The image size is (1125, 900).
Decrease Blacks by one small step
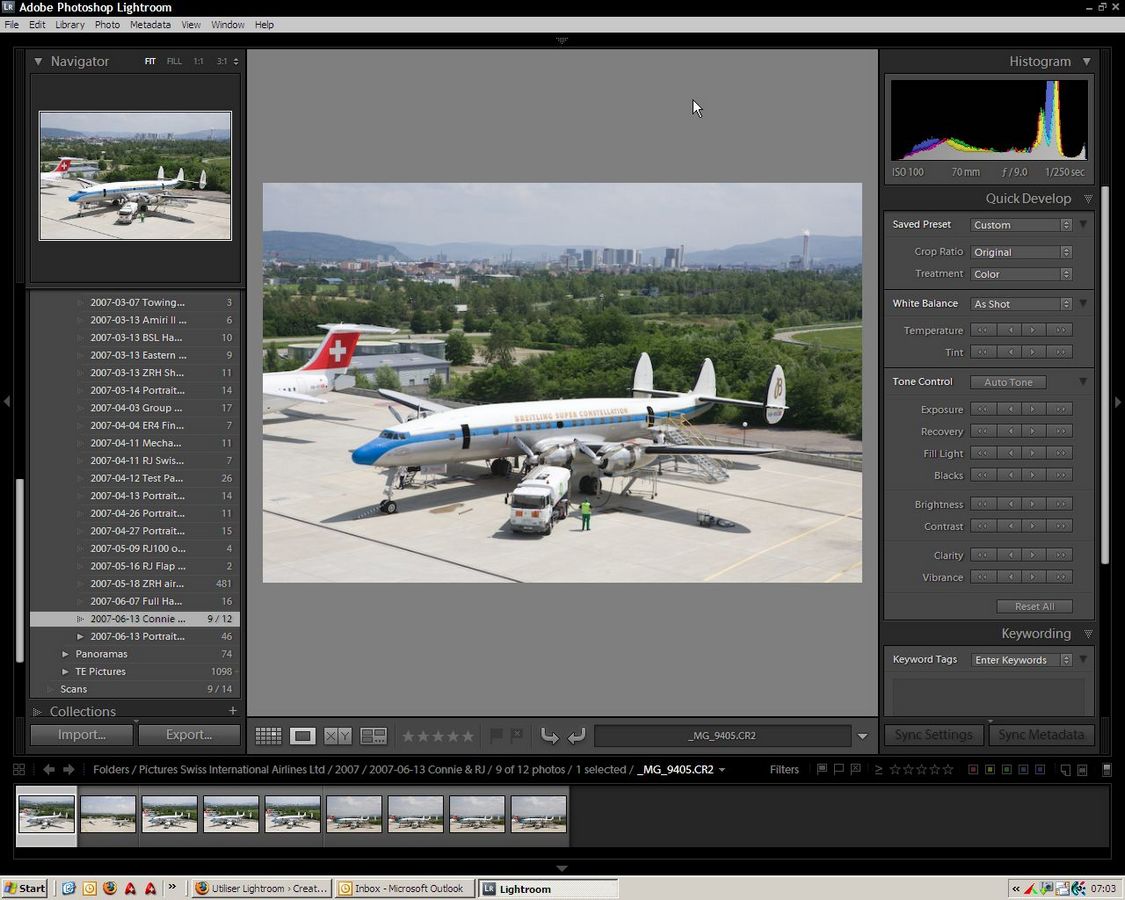(1010, 475)
